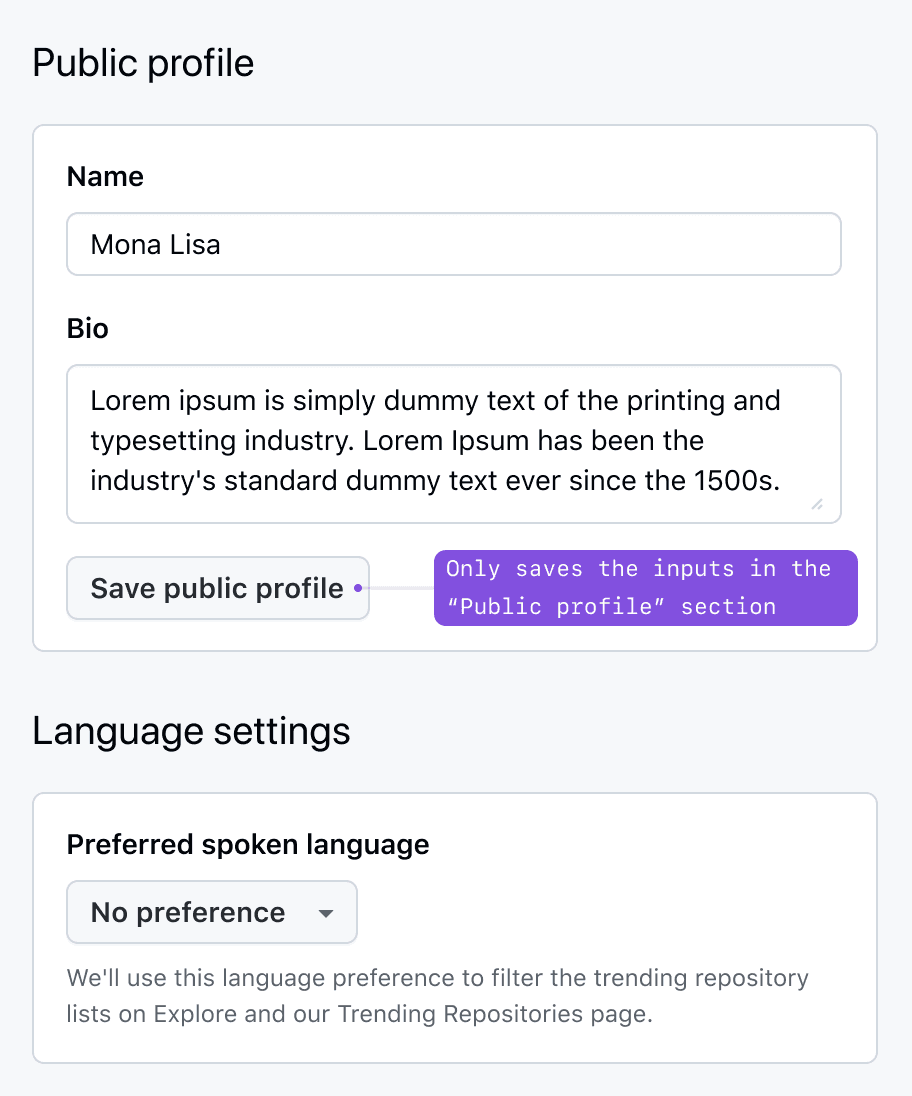The height and width of the screenshot is (1096, 912).
Task: Click the purple dot next to Save button
Action: [357, 589]
